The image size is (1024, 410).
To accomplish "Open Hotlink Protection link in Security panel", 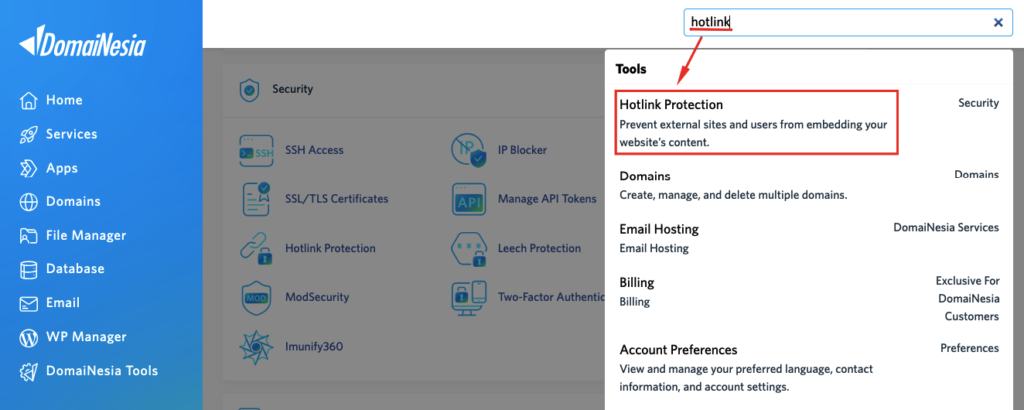I will 330,249.
